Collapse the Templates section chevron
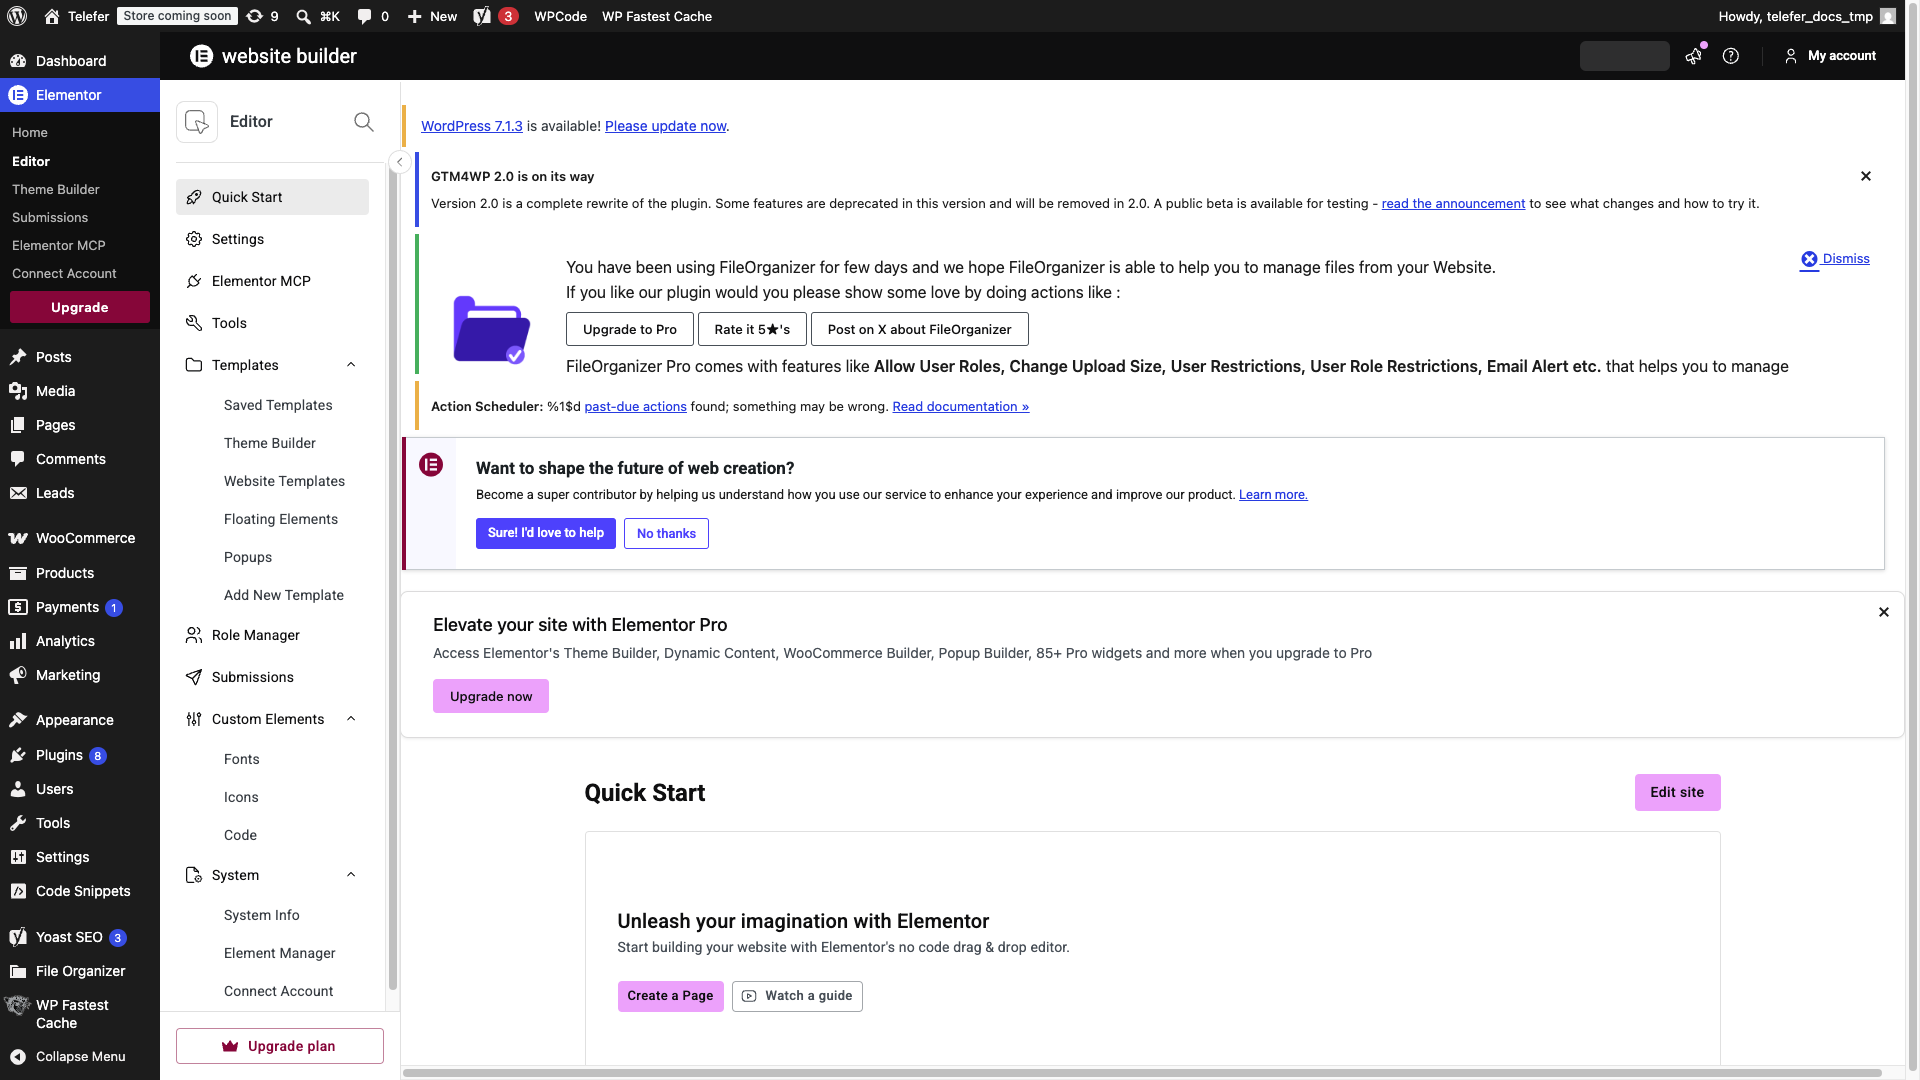The image size is (1920, 1080). pos(351,365)
